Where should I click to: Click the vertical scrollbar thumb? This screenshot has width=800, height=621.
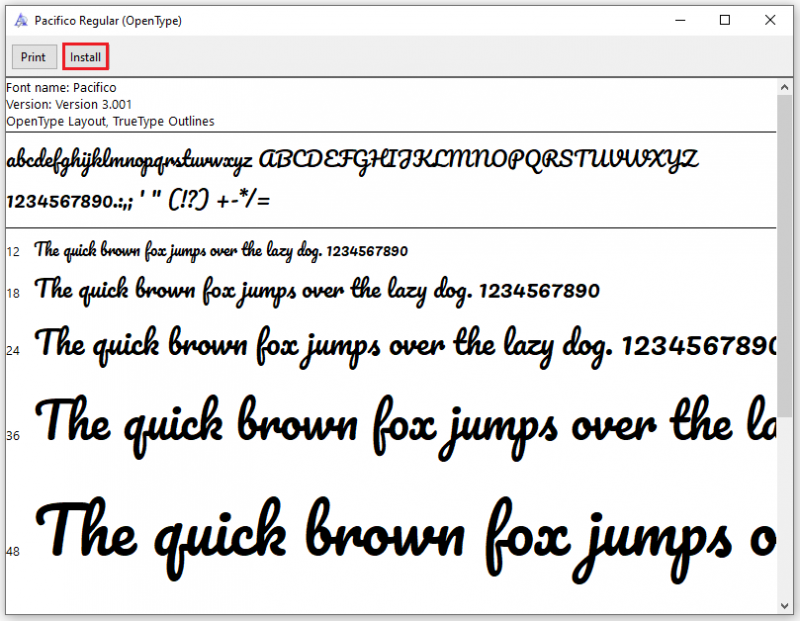(x=784, y=255)
